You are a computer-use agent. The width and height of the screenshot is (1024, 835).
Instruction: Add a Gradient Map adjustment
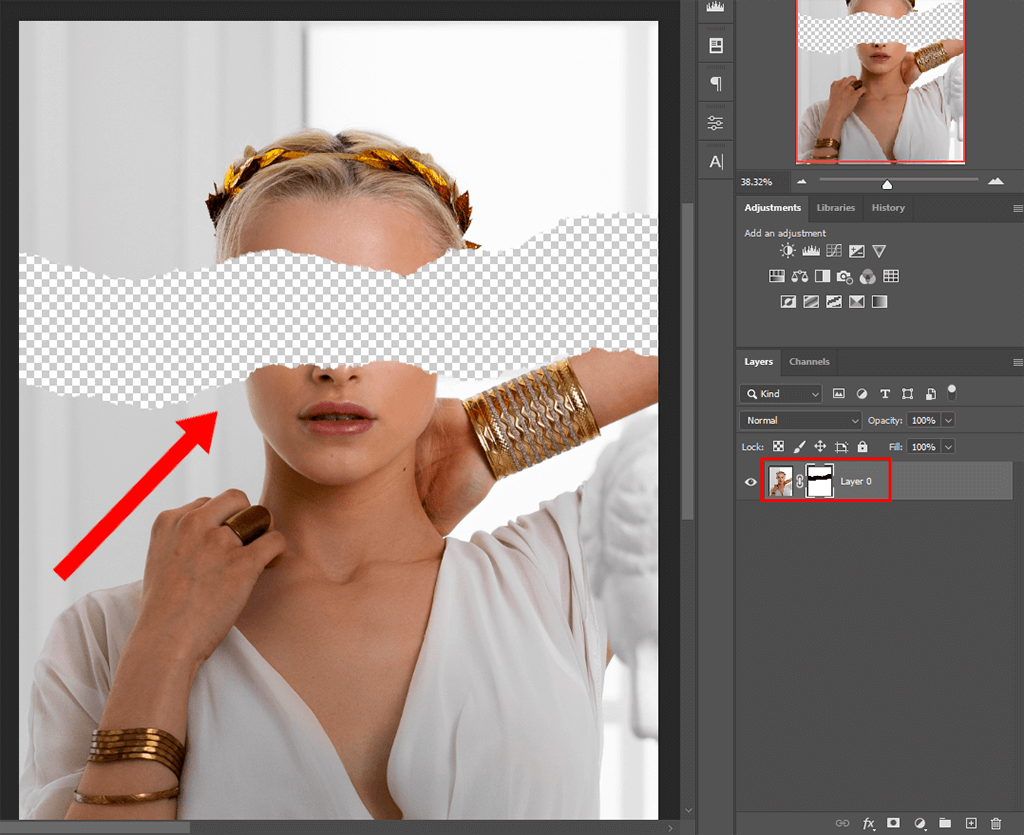click(880, 302)
